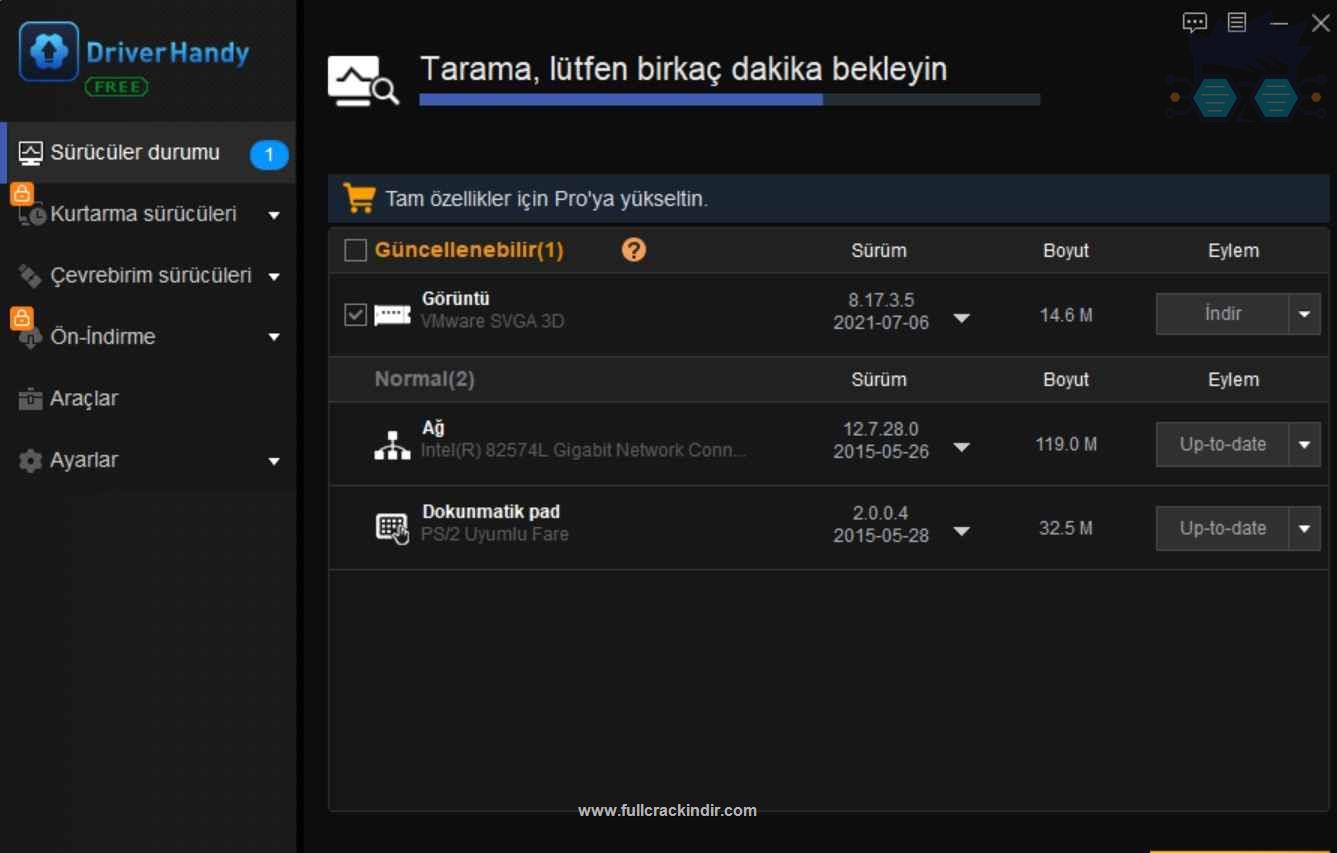Select Kurtarma sürücüleri menu item
This screenshot has height=853, width=1337.
point(148,214)
